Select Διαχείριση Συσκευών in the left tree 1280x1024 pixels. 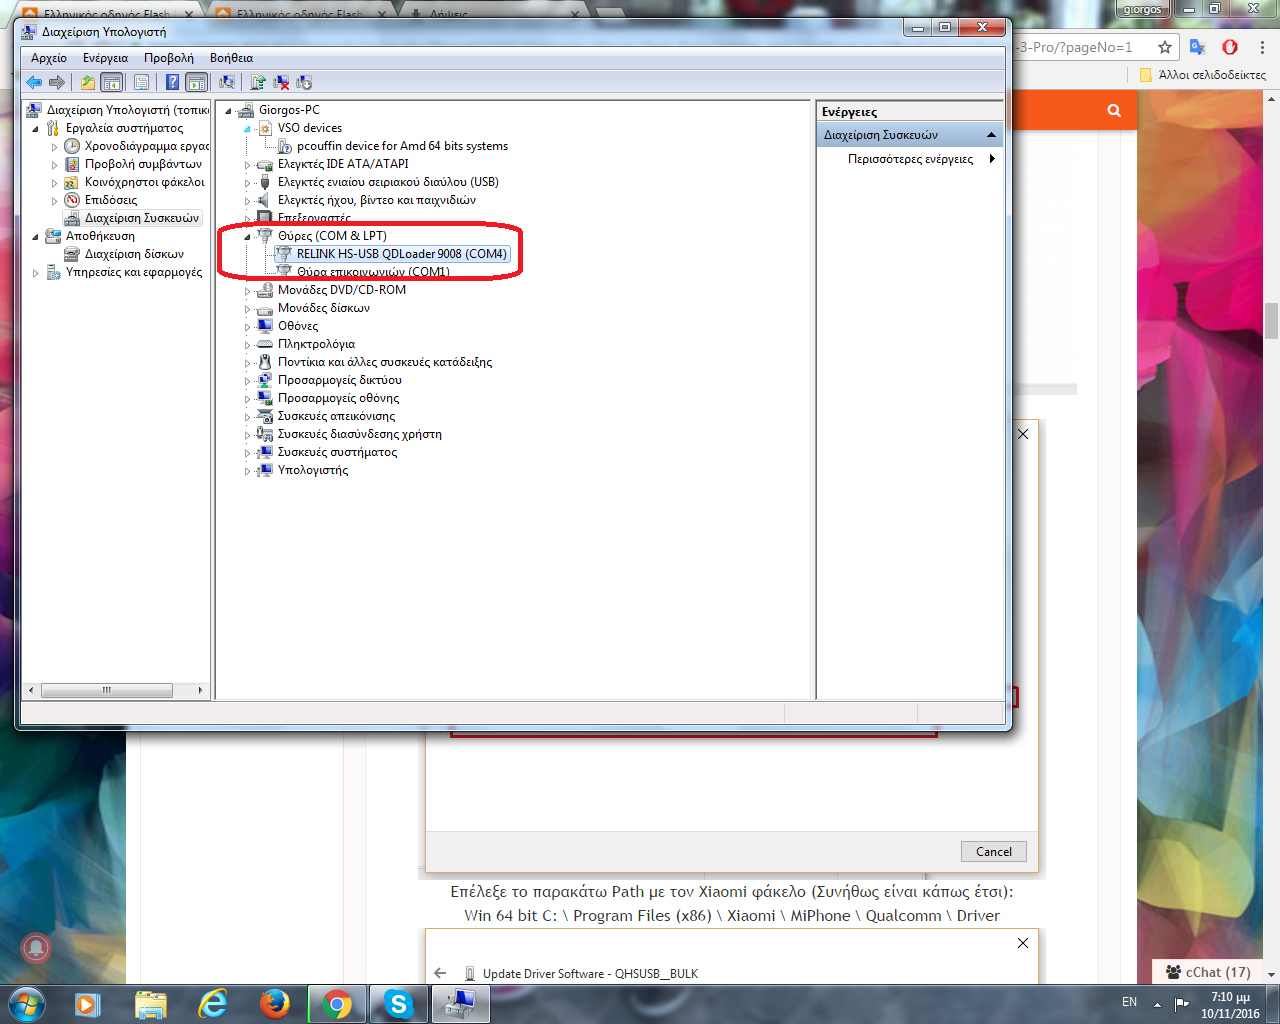(142, 218)
